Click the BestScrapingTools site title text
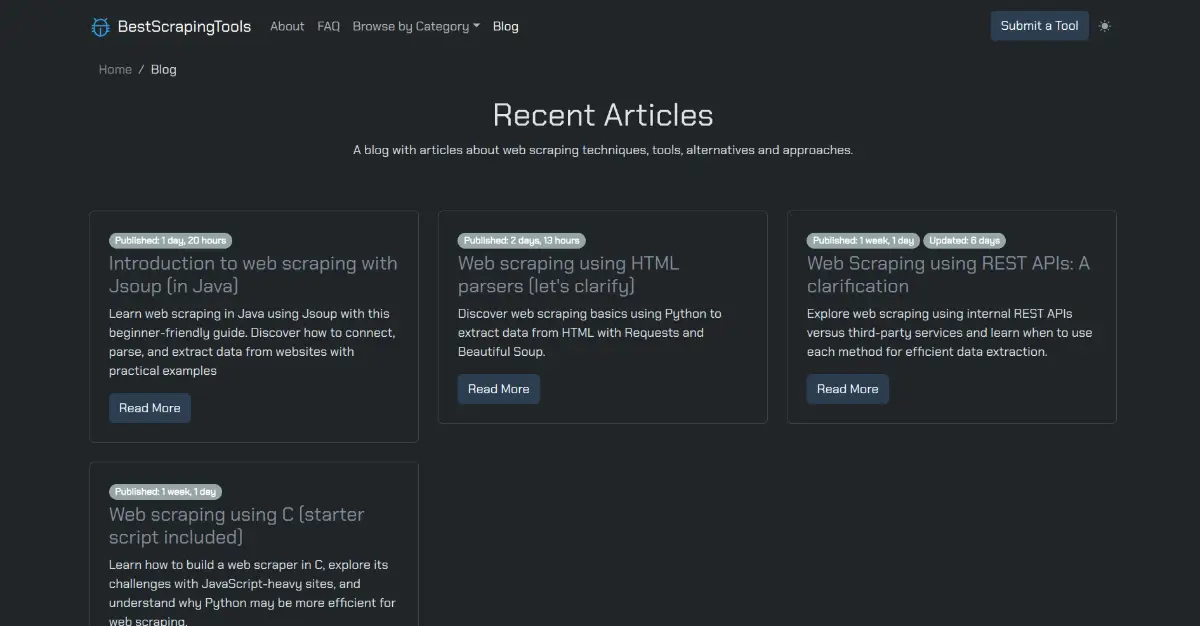This screenshot has height=626, width=1200. coord(182,26)
